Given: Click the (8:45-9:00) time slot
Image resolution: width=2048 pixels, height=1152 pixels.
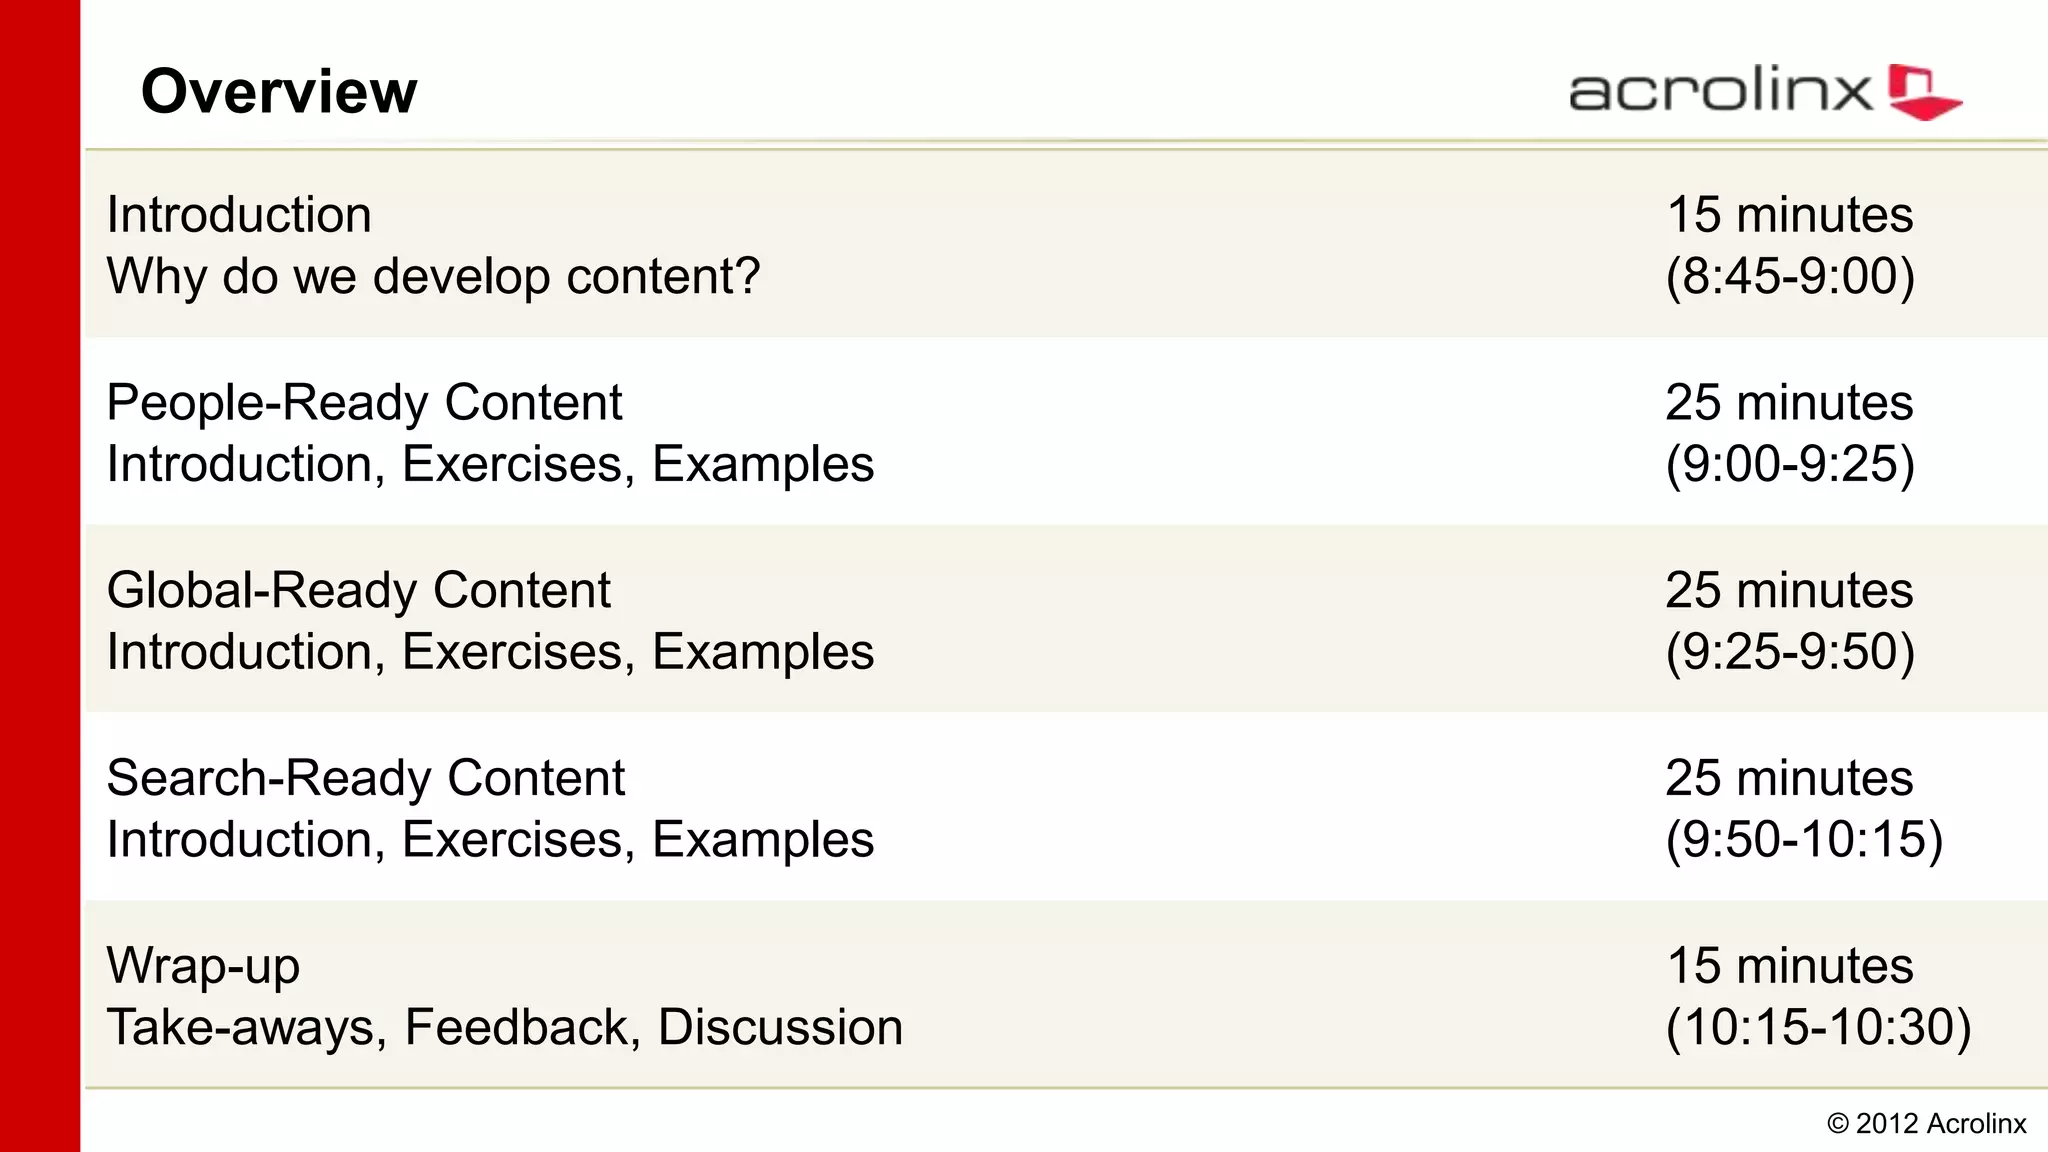Looking at the screenshot, I should point(1790,277).
